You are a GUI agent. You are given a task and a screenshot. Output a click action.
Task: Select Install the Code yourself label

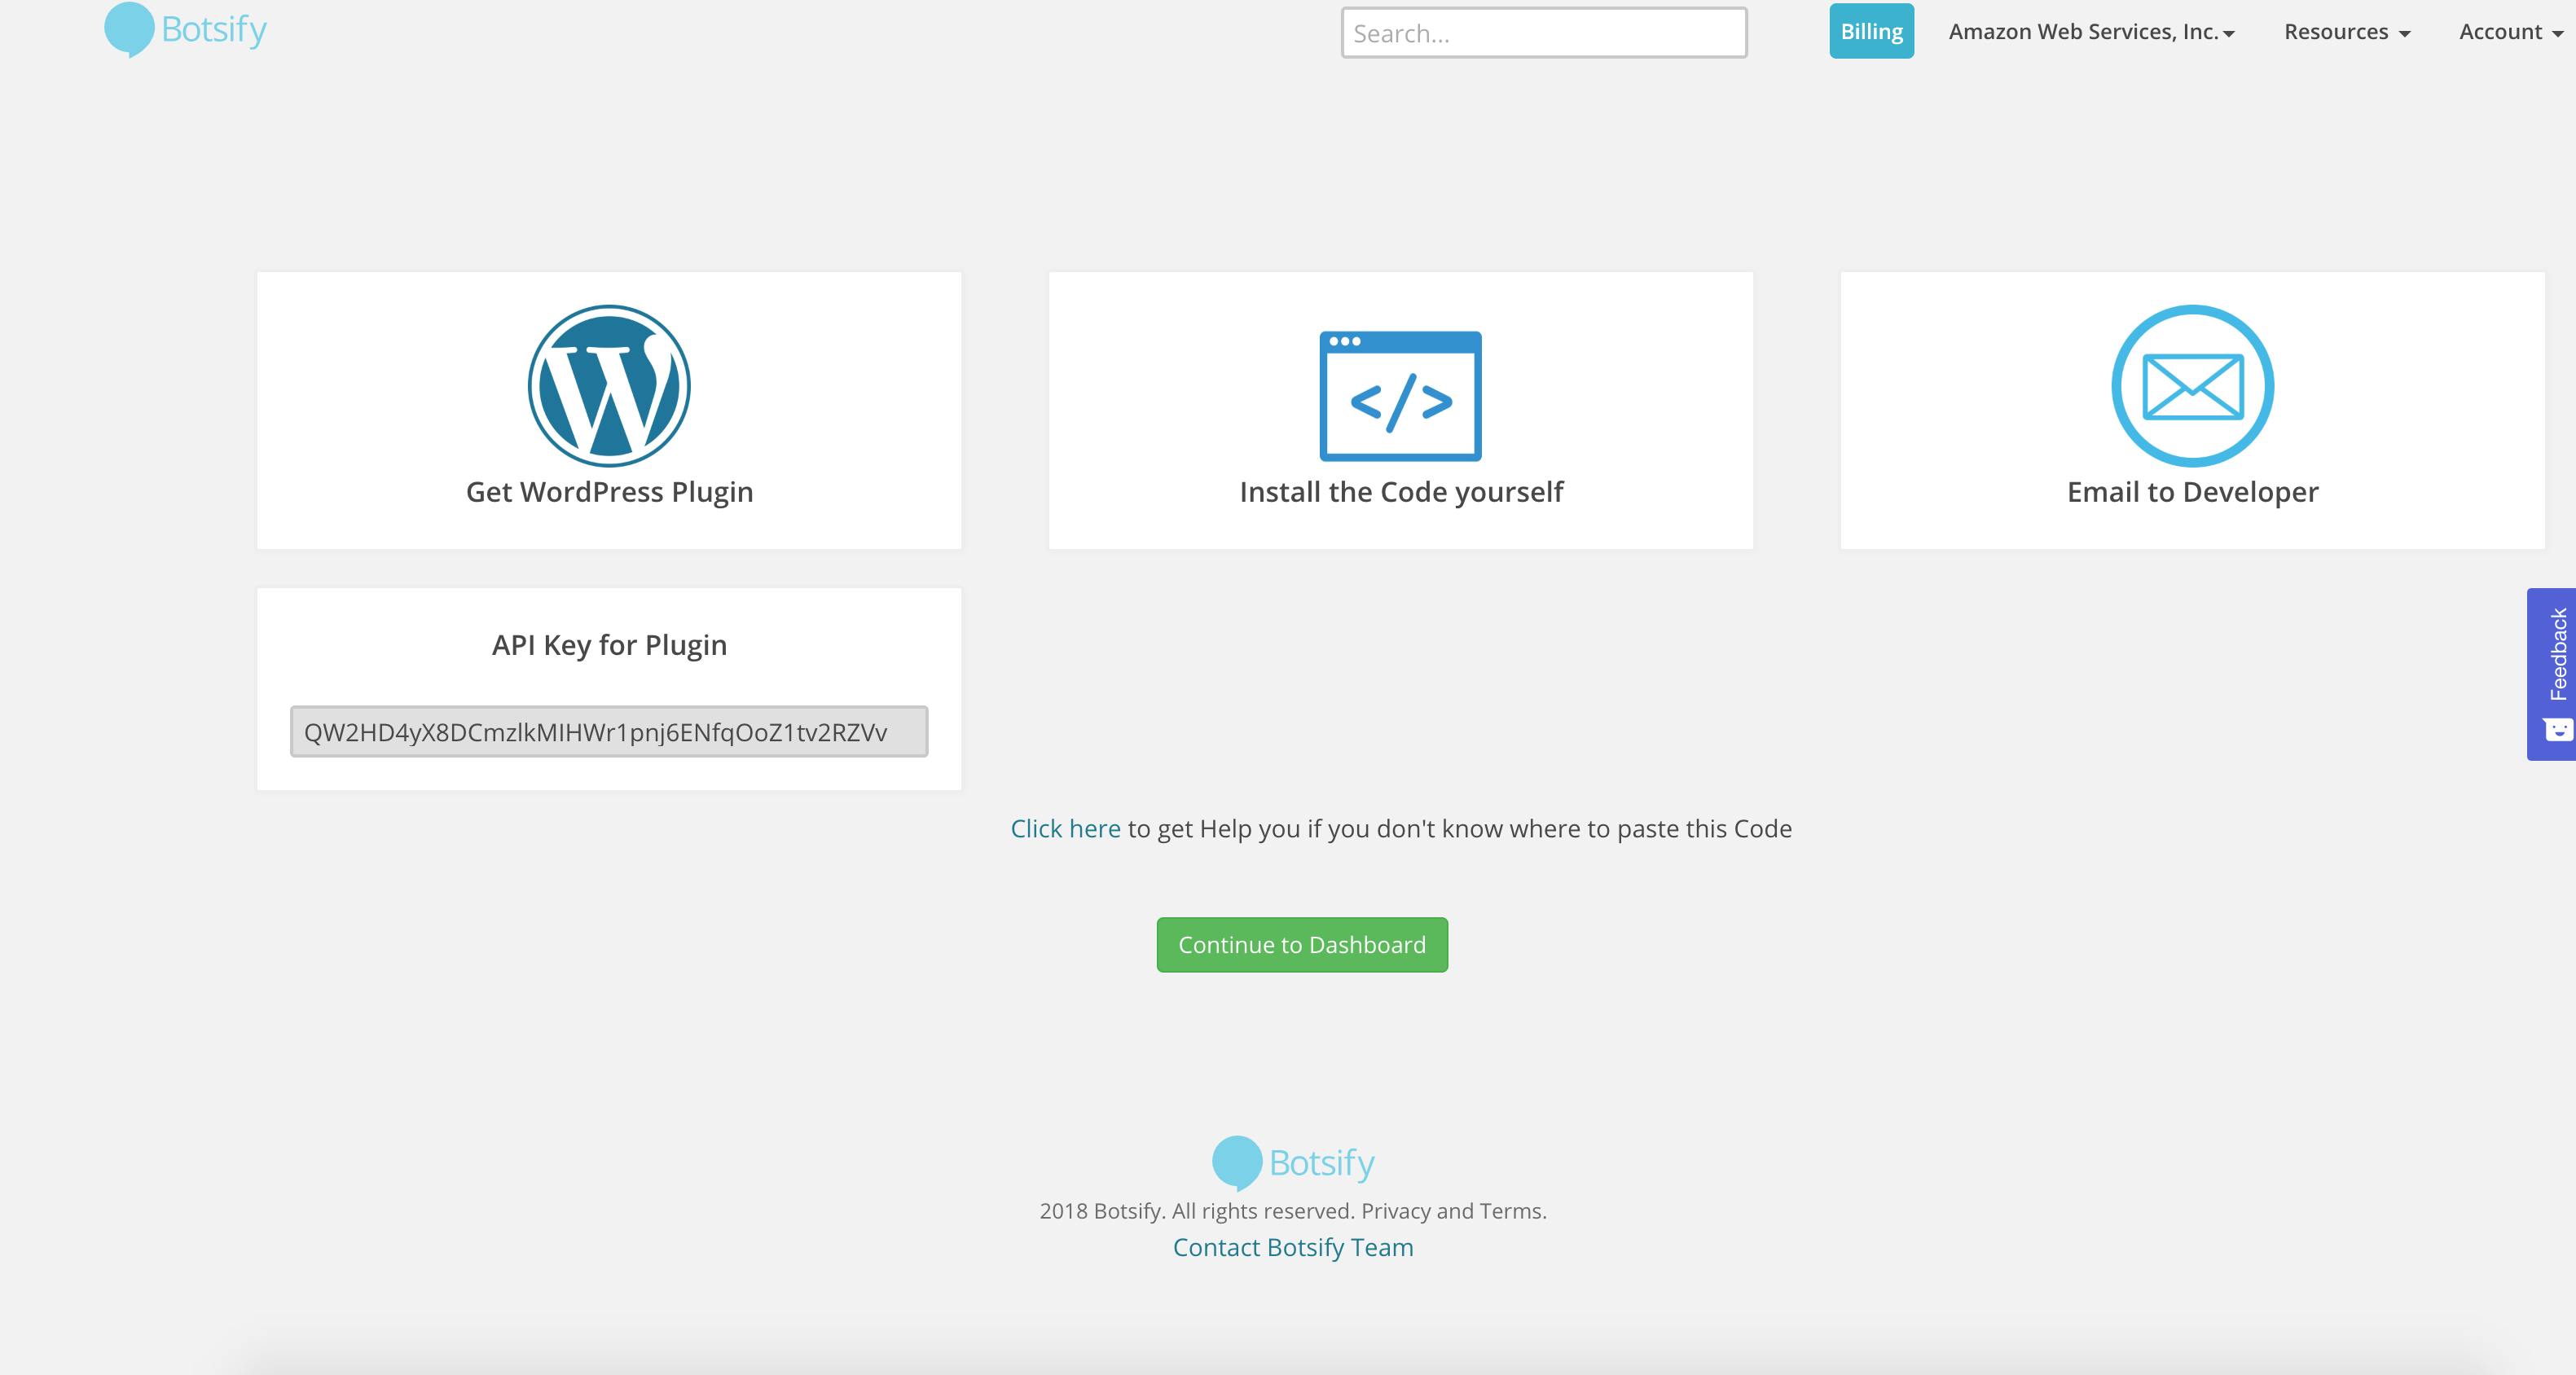[x=1401, y=492]
